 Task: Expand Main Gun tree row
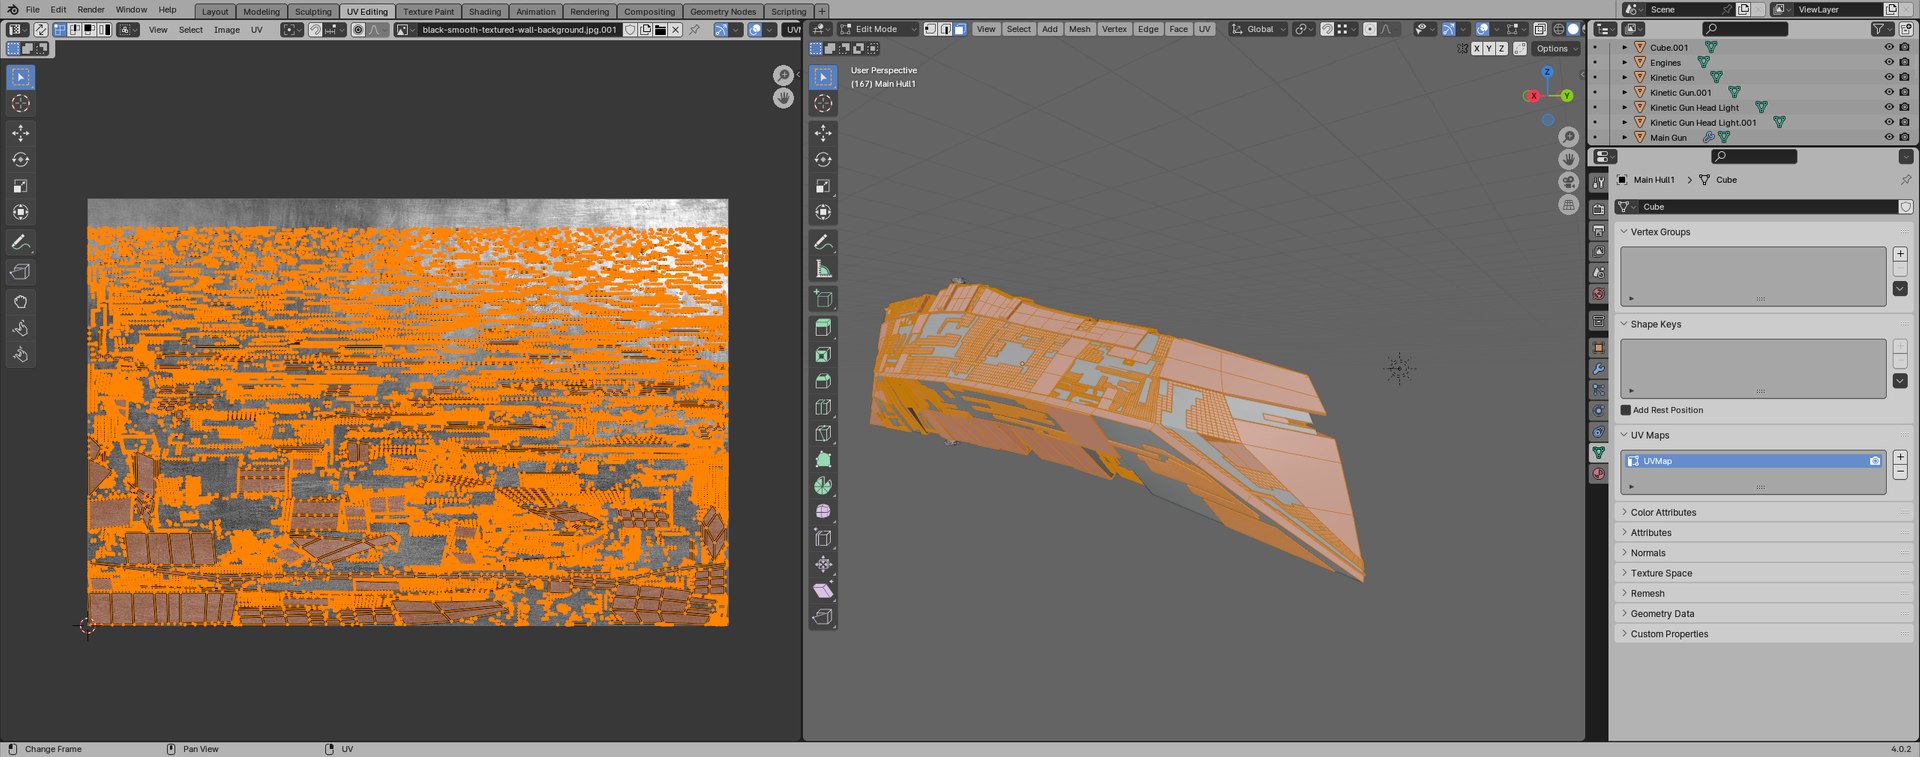1624,137
